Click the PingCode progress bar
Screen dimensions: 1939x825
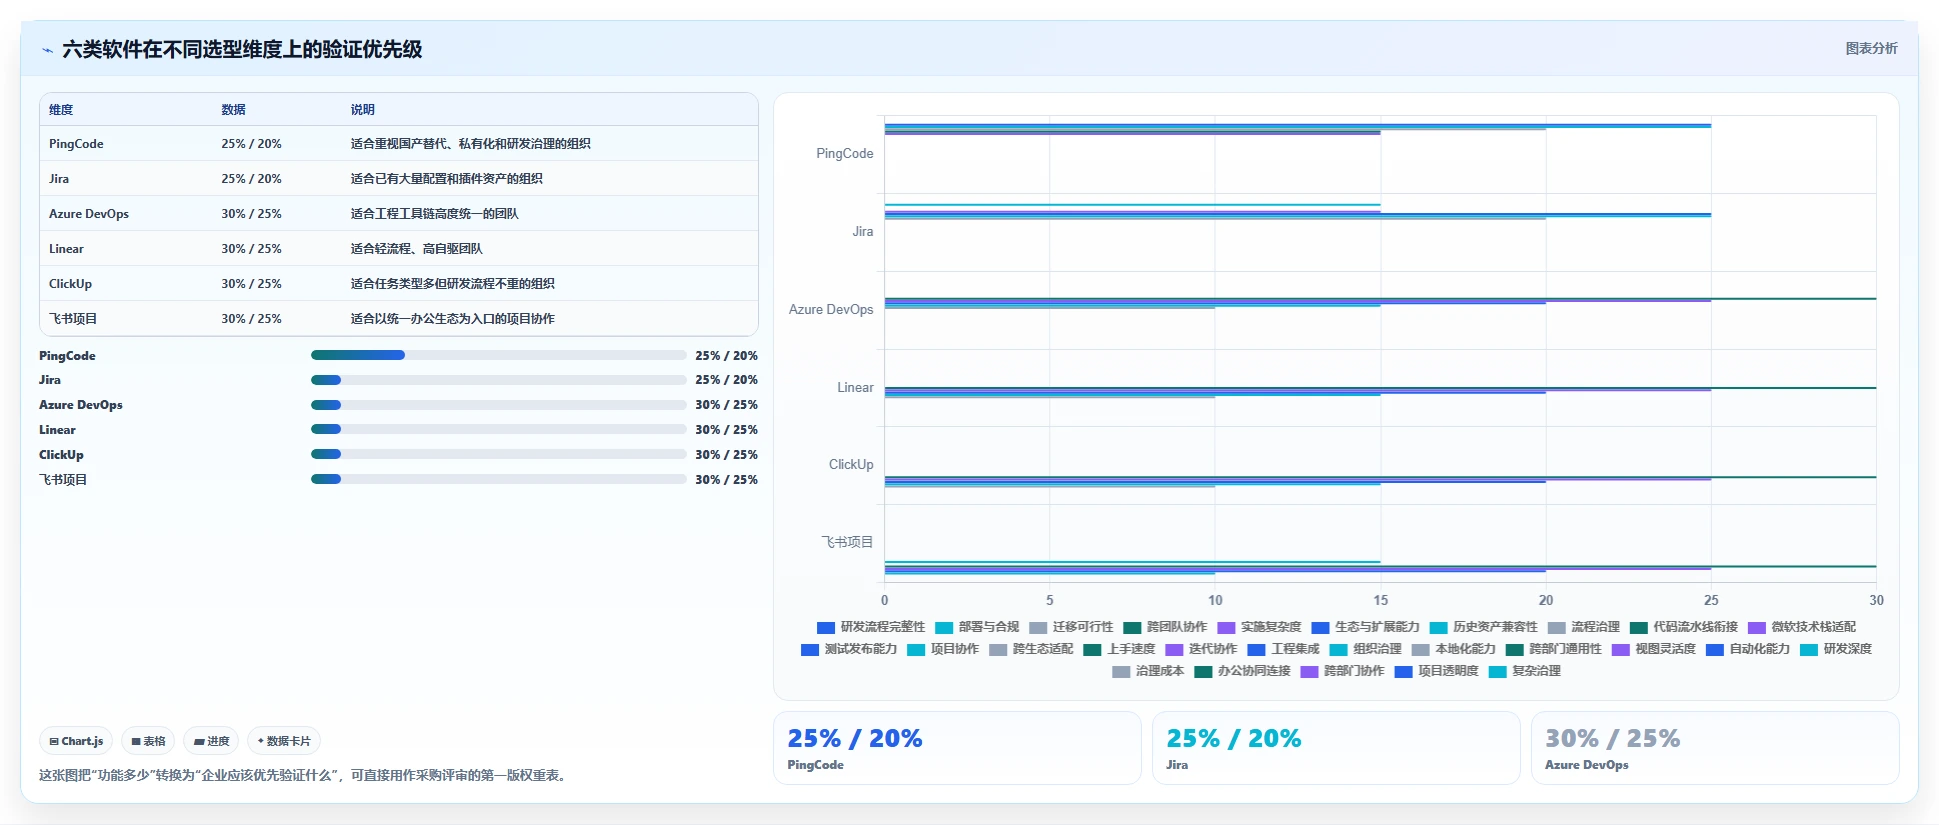pos(498,355)
